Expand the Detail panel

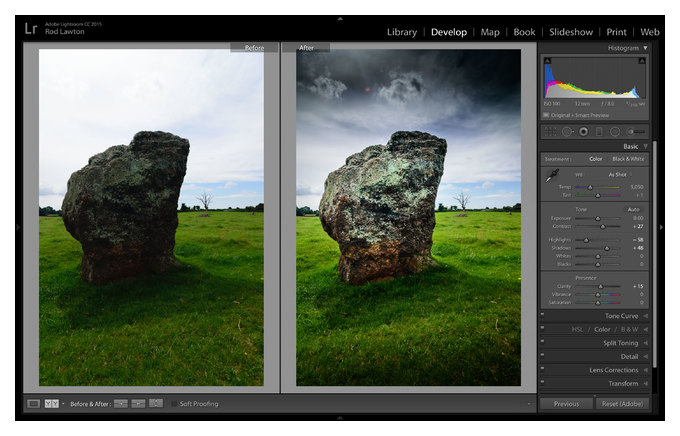click(x=645, y=357)
